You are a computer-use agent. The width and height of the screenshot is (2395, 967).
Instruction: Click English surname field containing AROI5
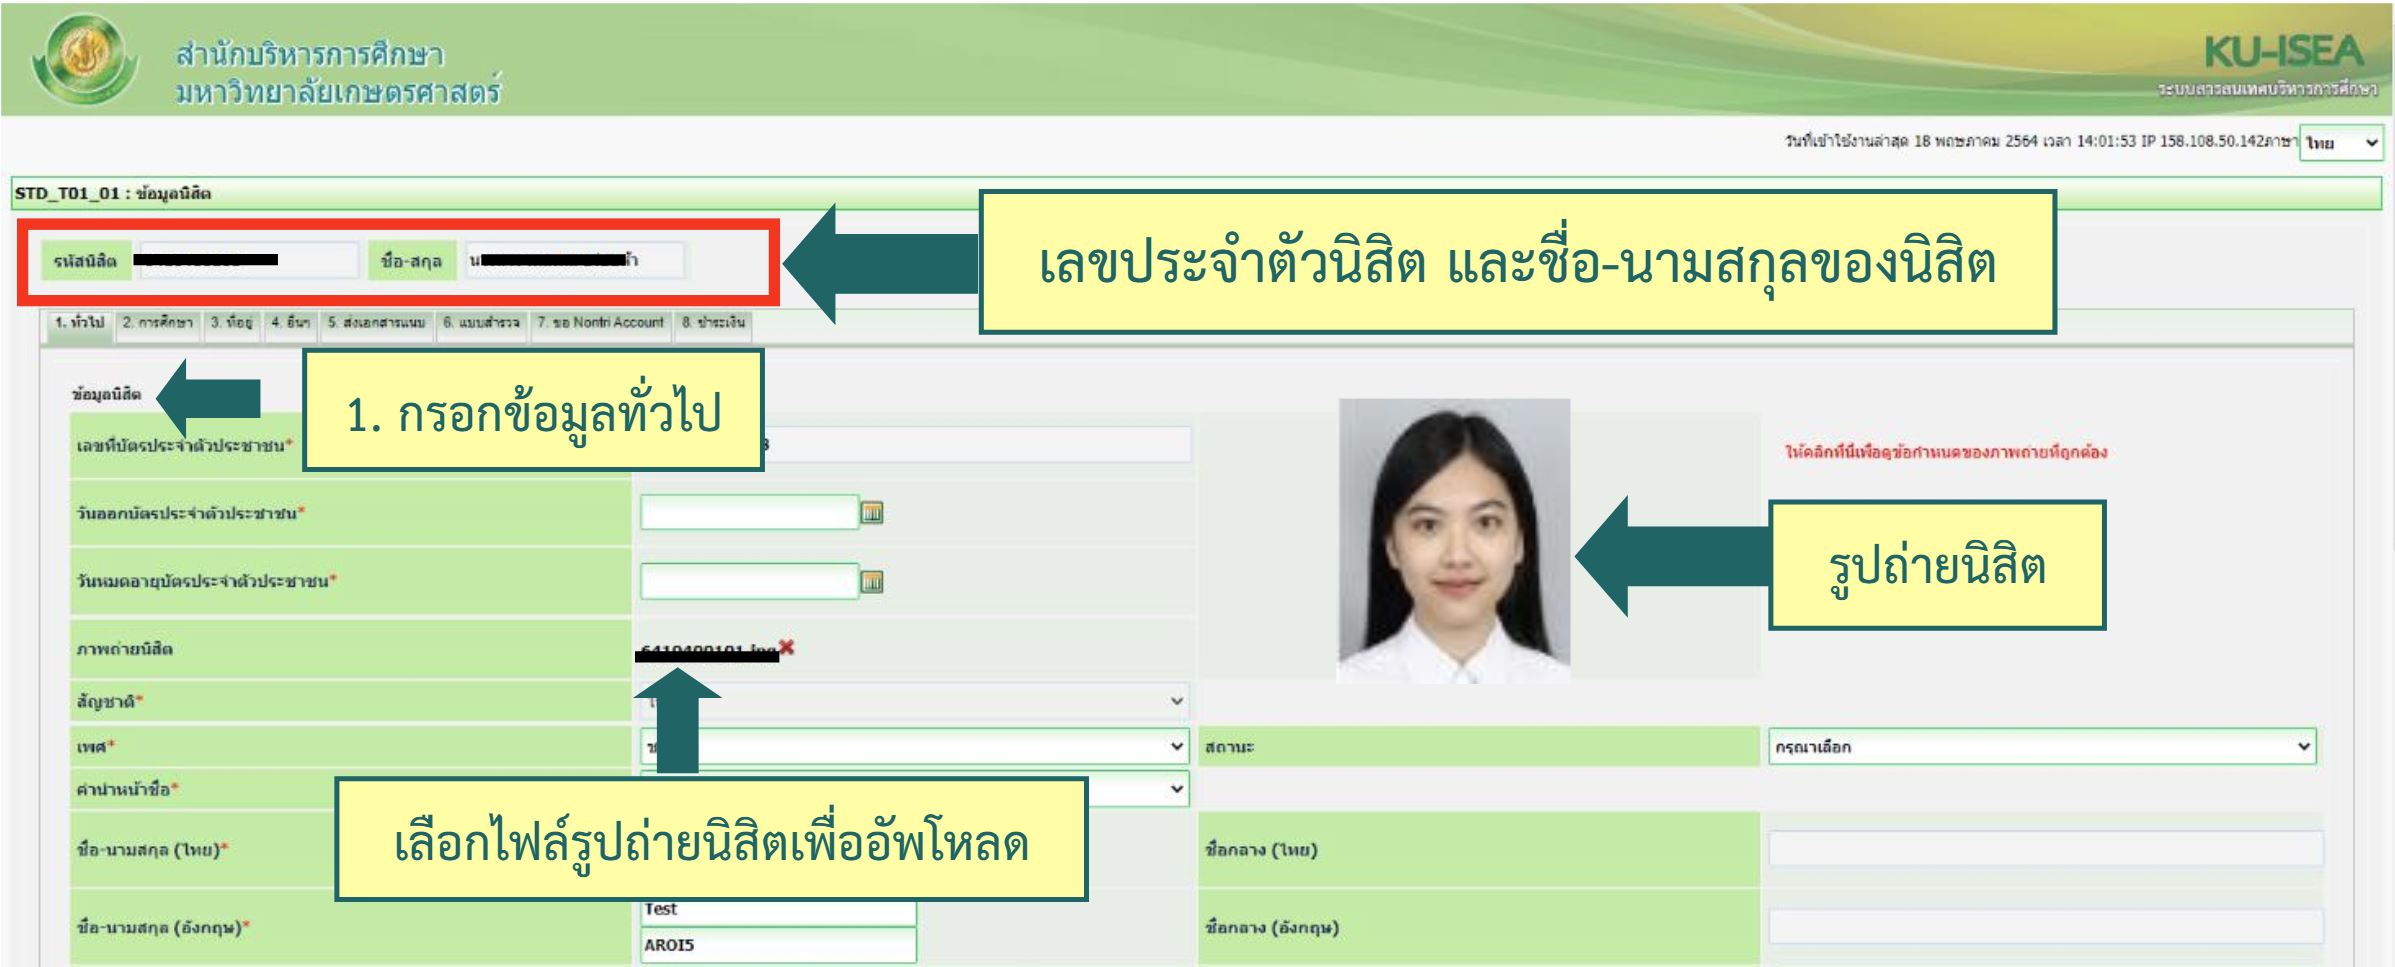coord(778,945)
